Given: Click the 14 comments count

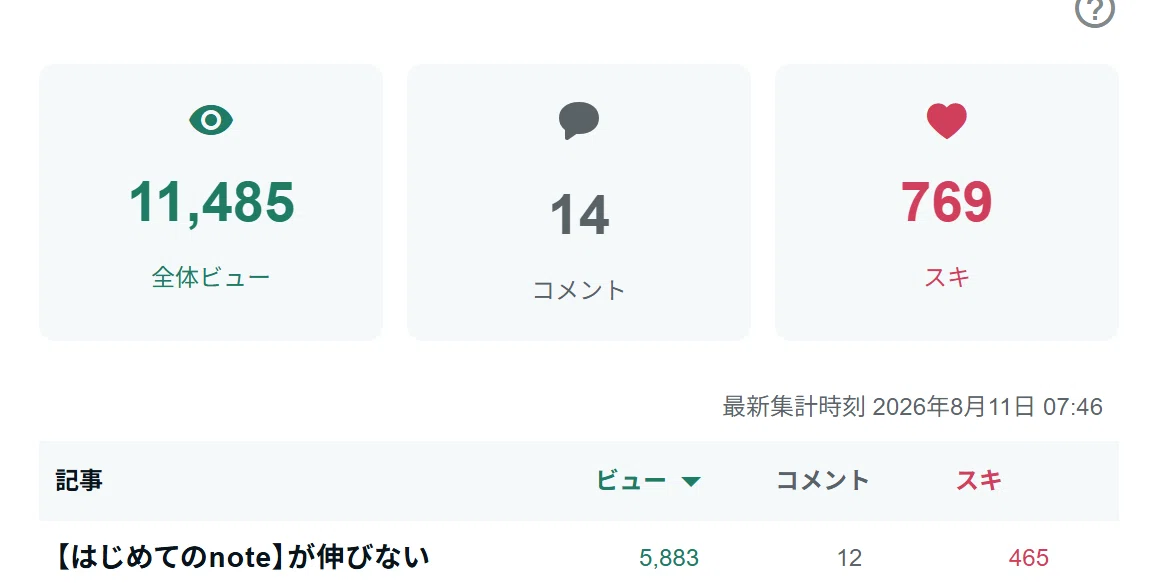Looking at the screenshot, I should point(579,215).
